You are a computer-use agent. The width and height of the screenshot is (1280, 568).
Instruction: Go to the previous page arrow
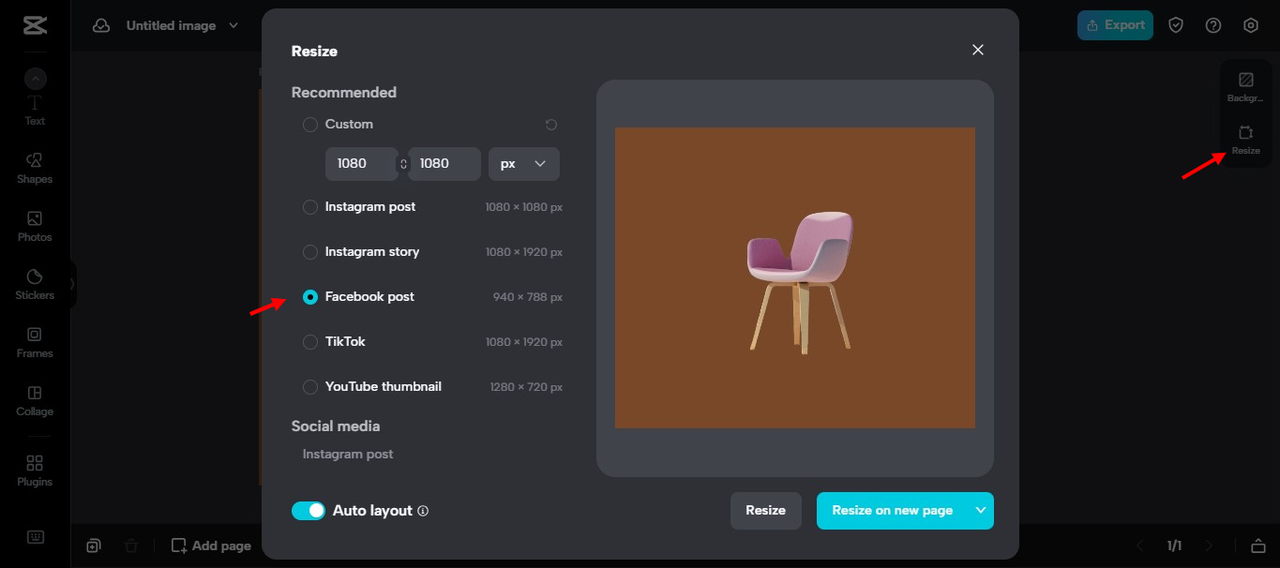point(1140,546)
